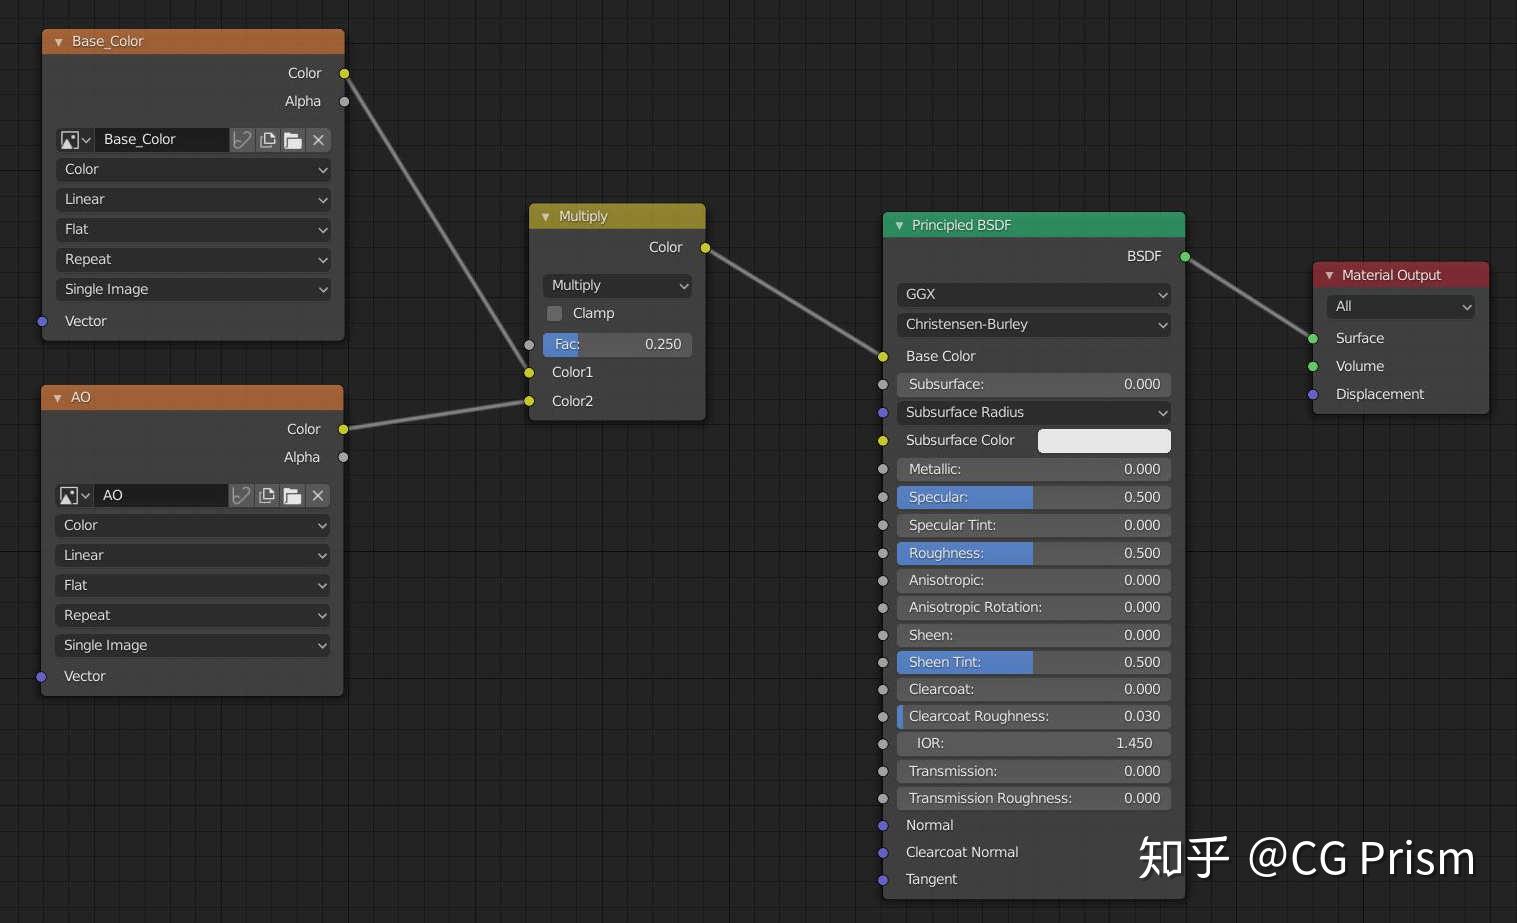
Task: Click the Vector input socket of Base_Color node
Action: [x=42, y=322]
